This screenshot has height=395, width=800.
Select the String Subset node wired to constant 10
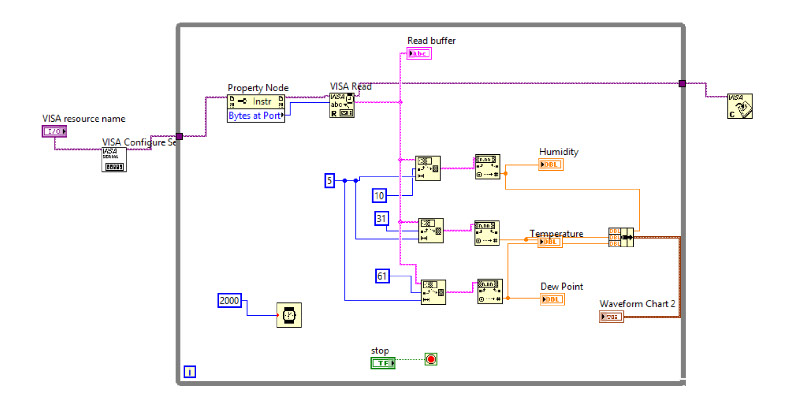tap(428, 168)
